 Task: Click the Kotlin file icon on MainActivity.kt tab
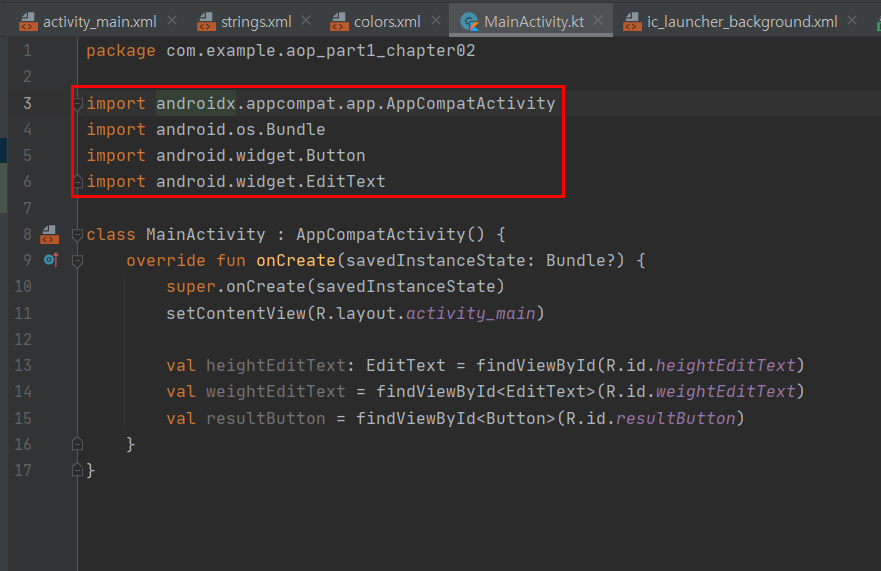coord(469,22)
